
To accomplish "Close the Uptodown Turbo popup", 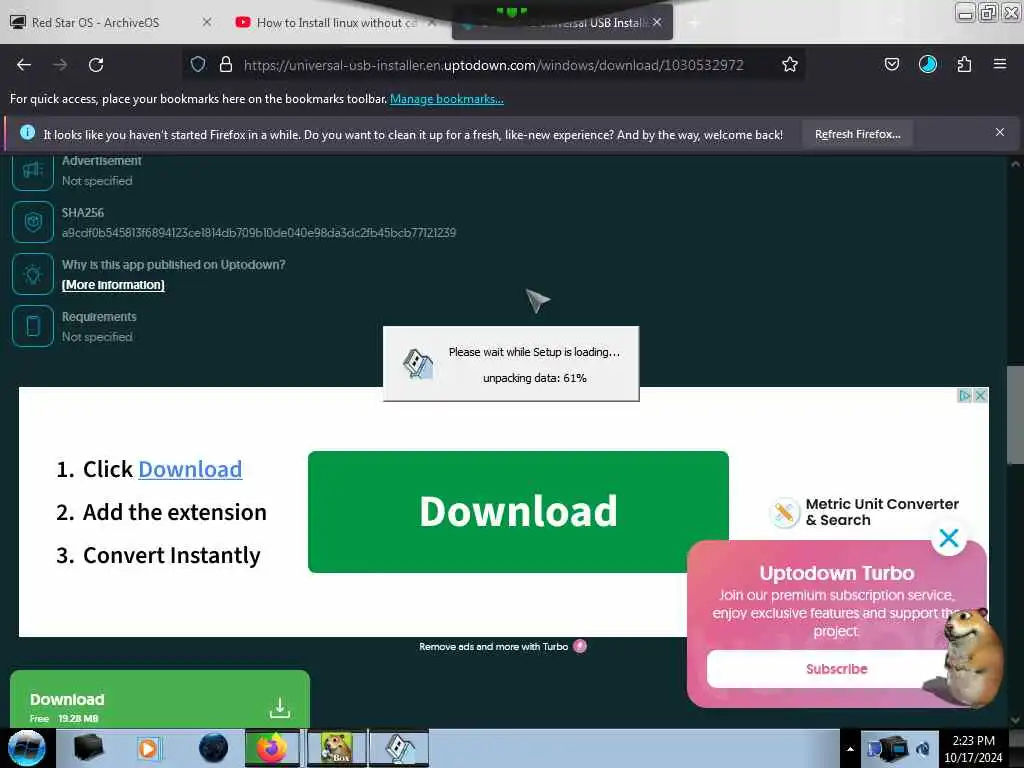I will (949, 537).
